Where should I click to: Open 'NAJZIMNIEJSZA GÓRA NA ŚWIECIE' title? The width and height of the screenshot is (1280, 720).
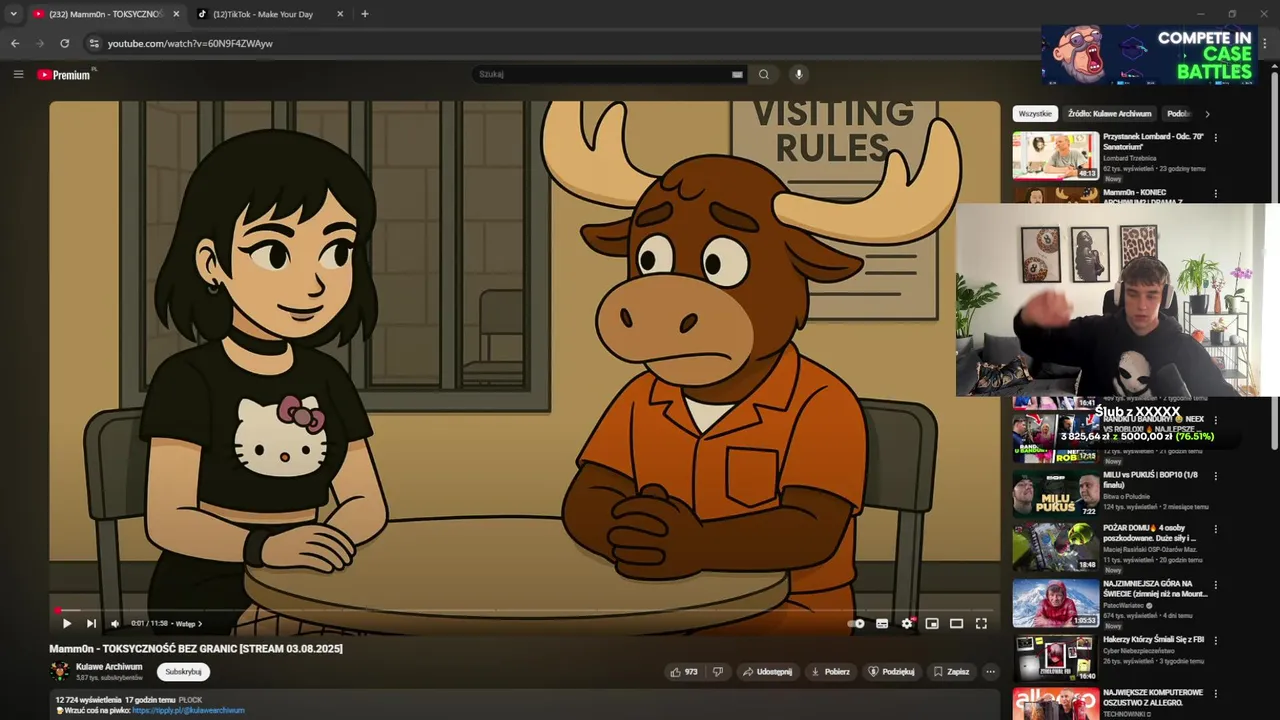1155,588
